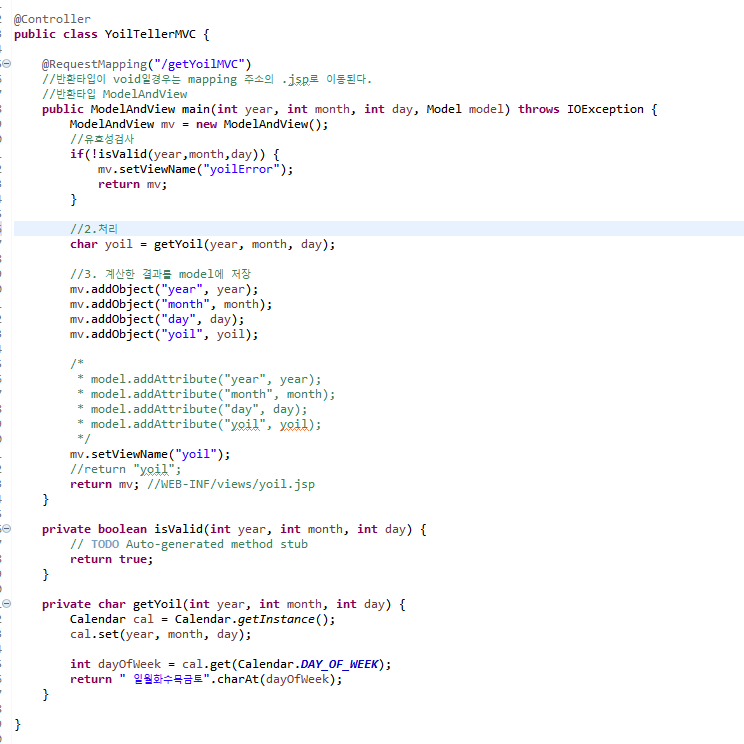
Task: Click IOException in the throws clause
Action: [x=605, y=109]
